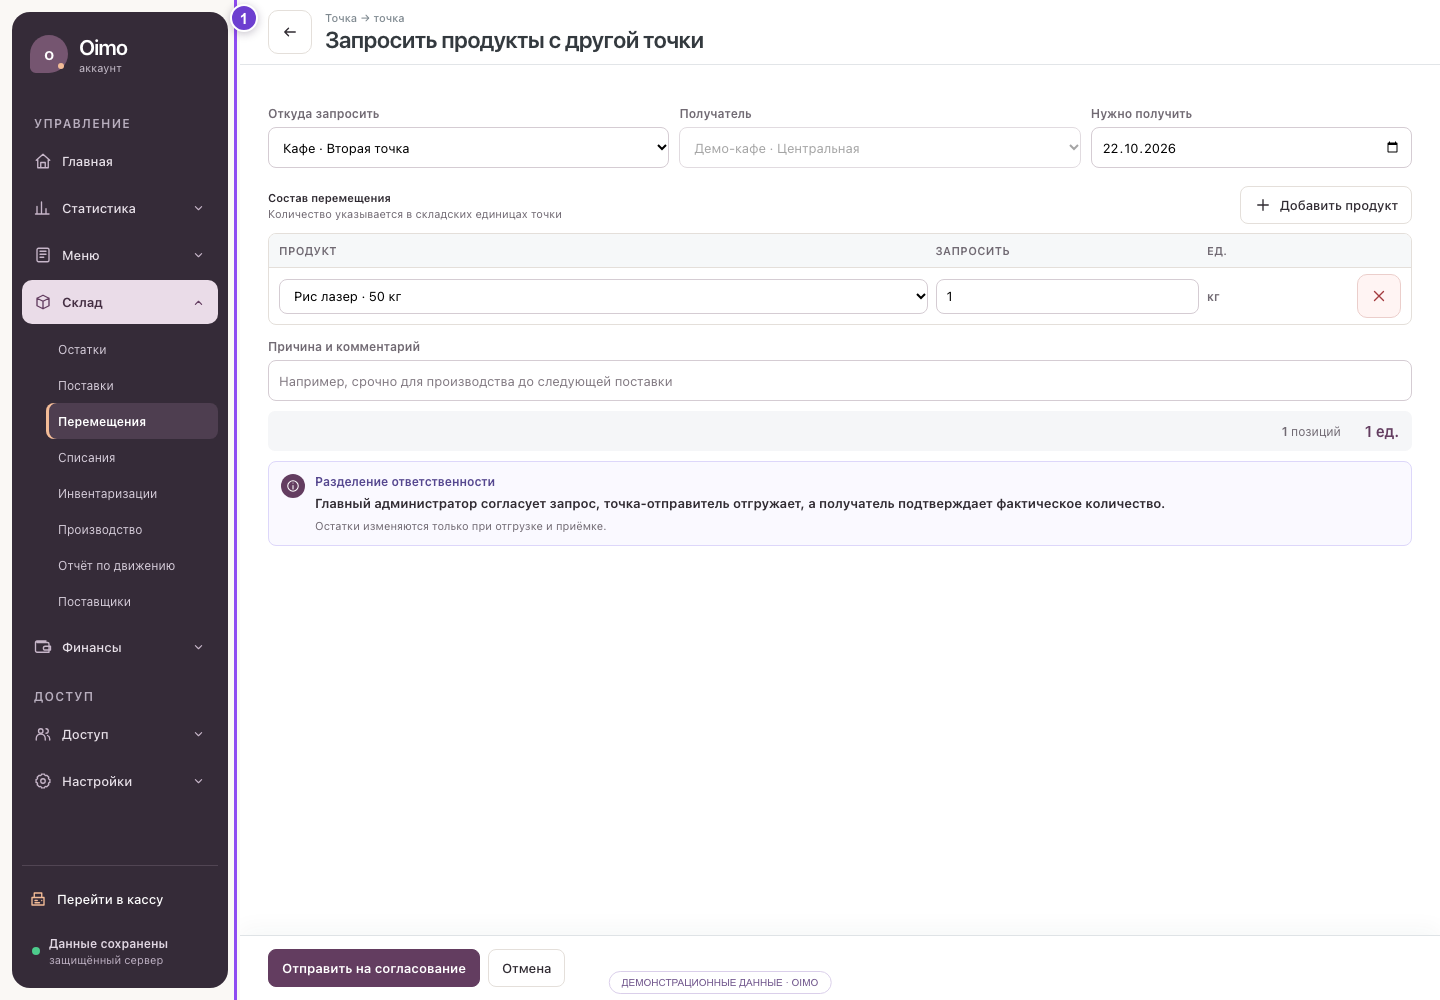Click the cash register icon
This screenshot has height=1000, width=1440.
pos(38,899)
